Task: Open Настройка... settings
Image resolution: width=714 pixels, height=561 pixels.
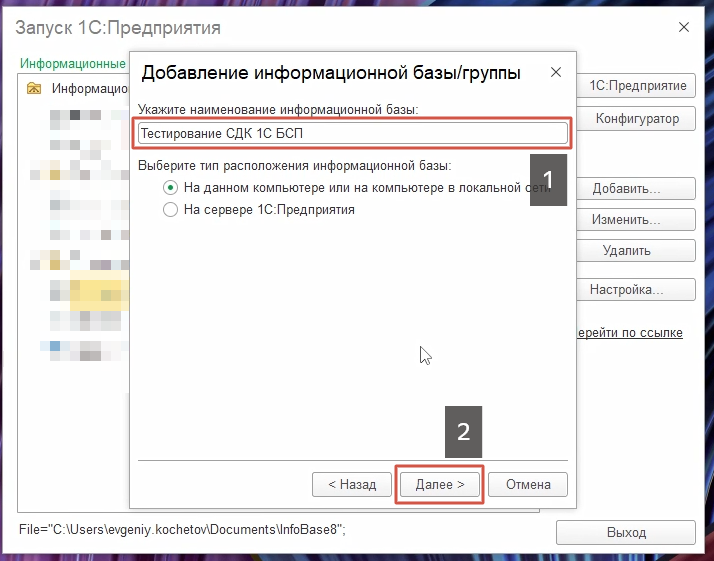Action: pyautogui.click(x=626, y=290)
